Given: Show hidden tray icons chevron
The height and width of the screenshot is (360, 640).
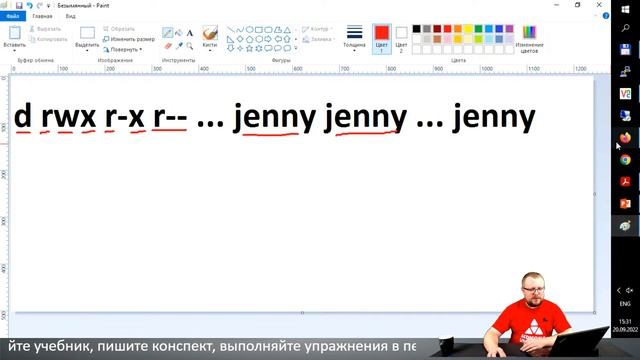Looking at the screenshot, I should (619, 291).
